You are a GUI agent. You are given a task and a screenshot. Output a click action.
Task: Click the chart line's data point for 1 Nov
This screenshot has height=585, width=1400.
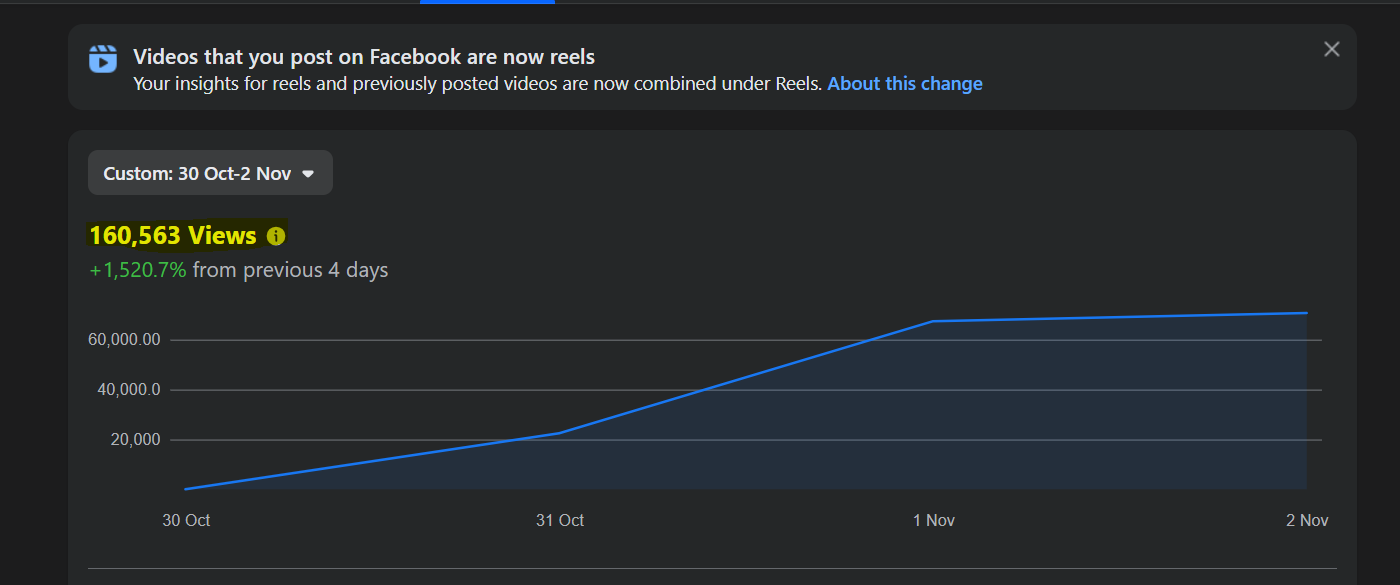[x=933, y=321]
